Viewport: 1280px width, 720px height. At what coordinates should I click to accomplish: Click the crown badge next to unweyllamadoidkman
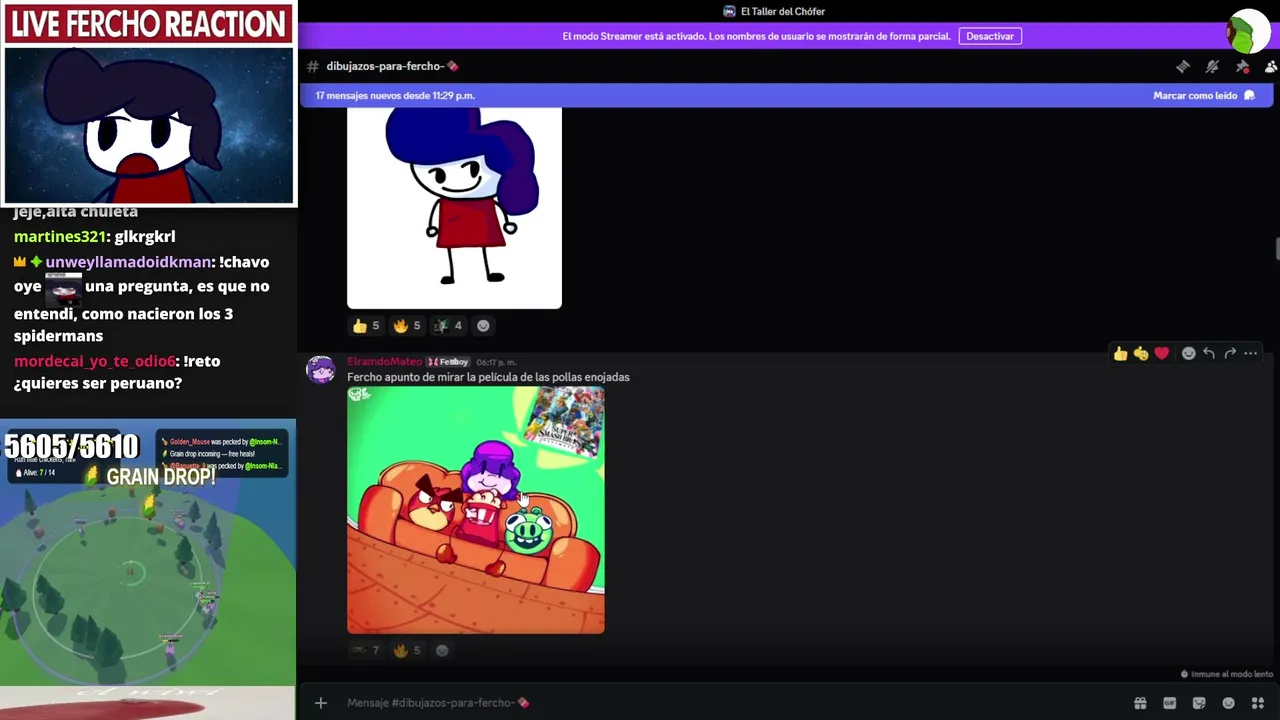coord(20,262)
